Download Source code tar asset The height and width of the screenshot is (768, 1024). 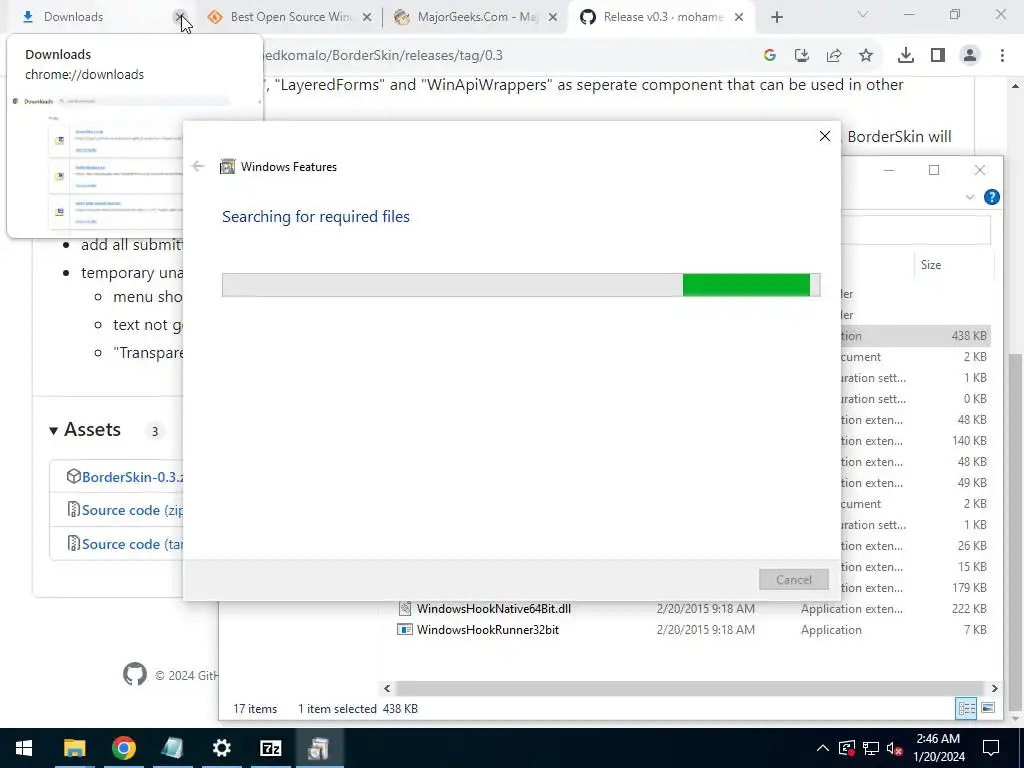[x=133, y=544]
